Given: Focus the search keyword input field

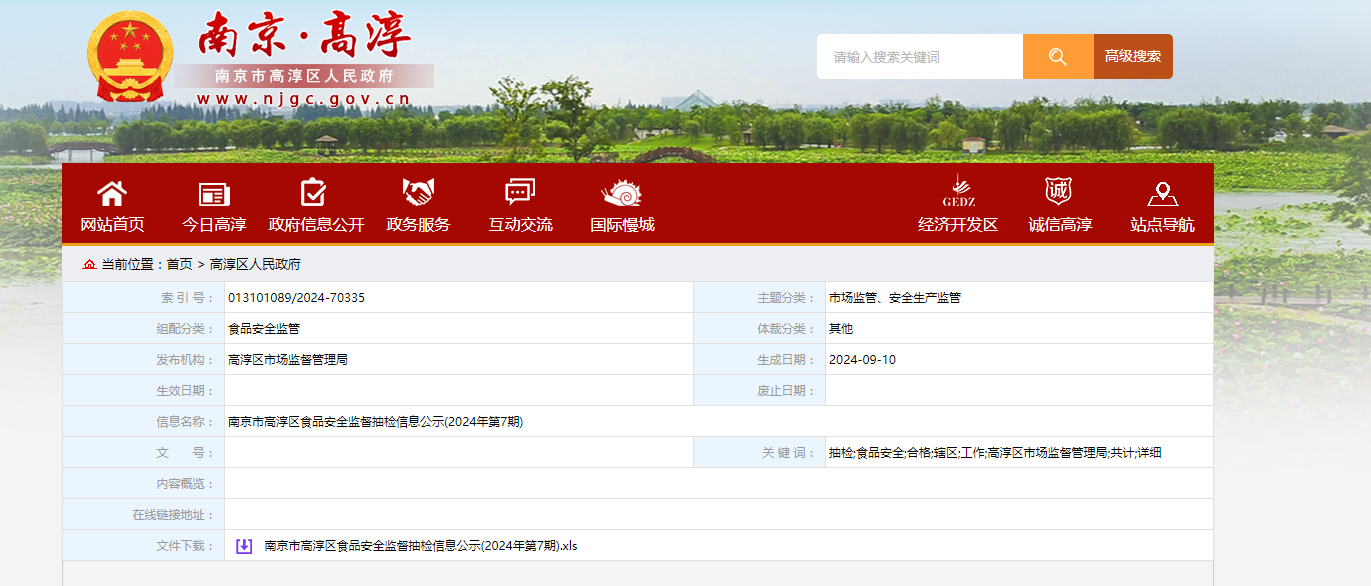Looking at the screenshot, I should click(919, 57).
